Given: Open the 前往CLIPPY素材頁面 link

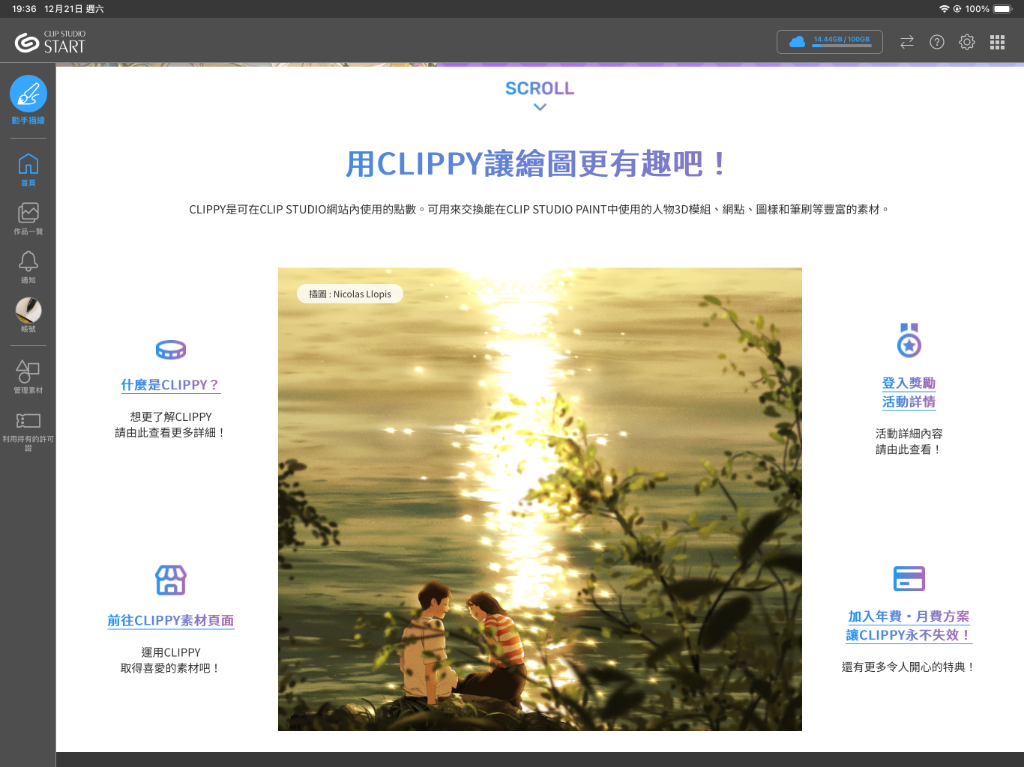Looking at the screenshot, I should [x=170, y=621].
